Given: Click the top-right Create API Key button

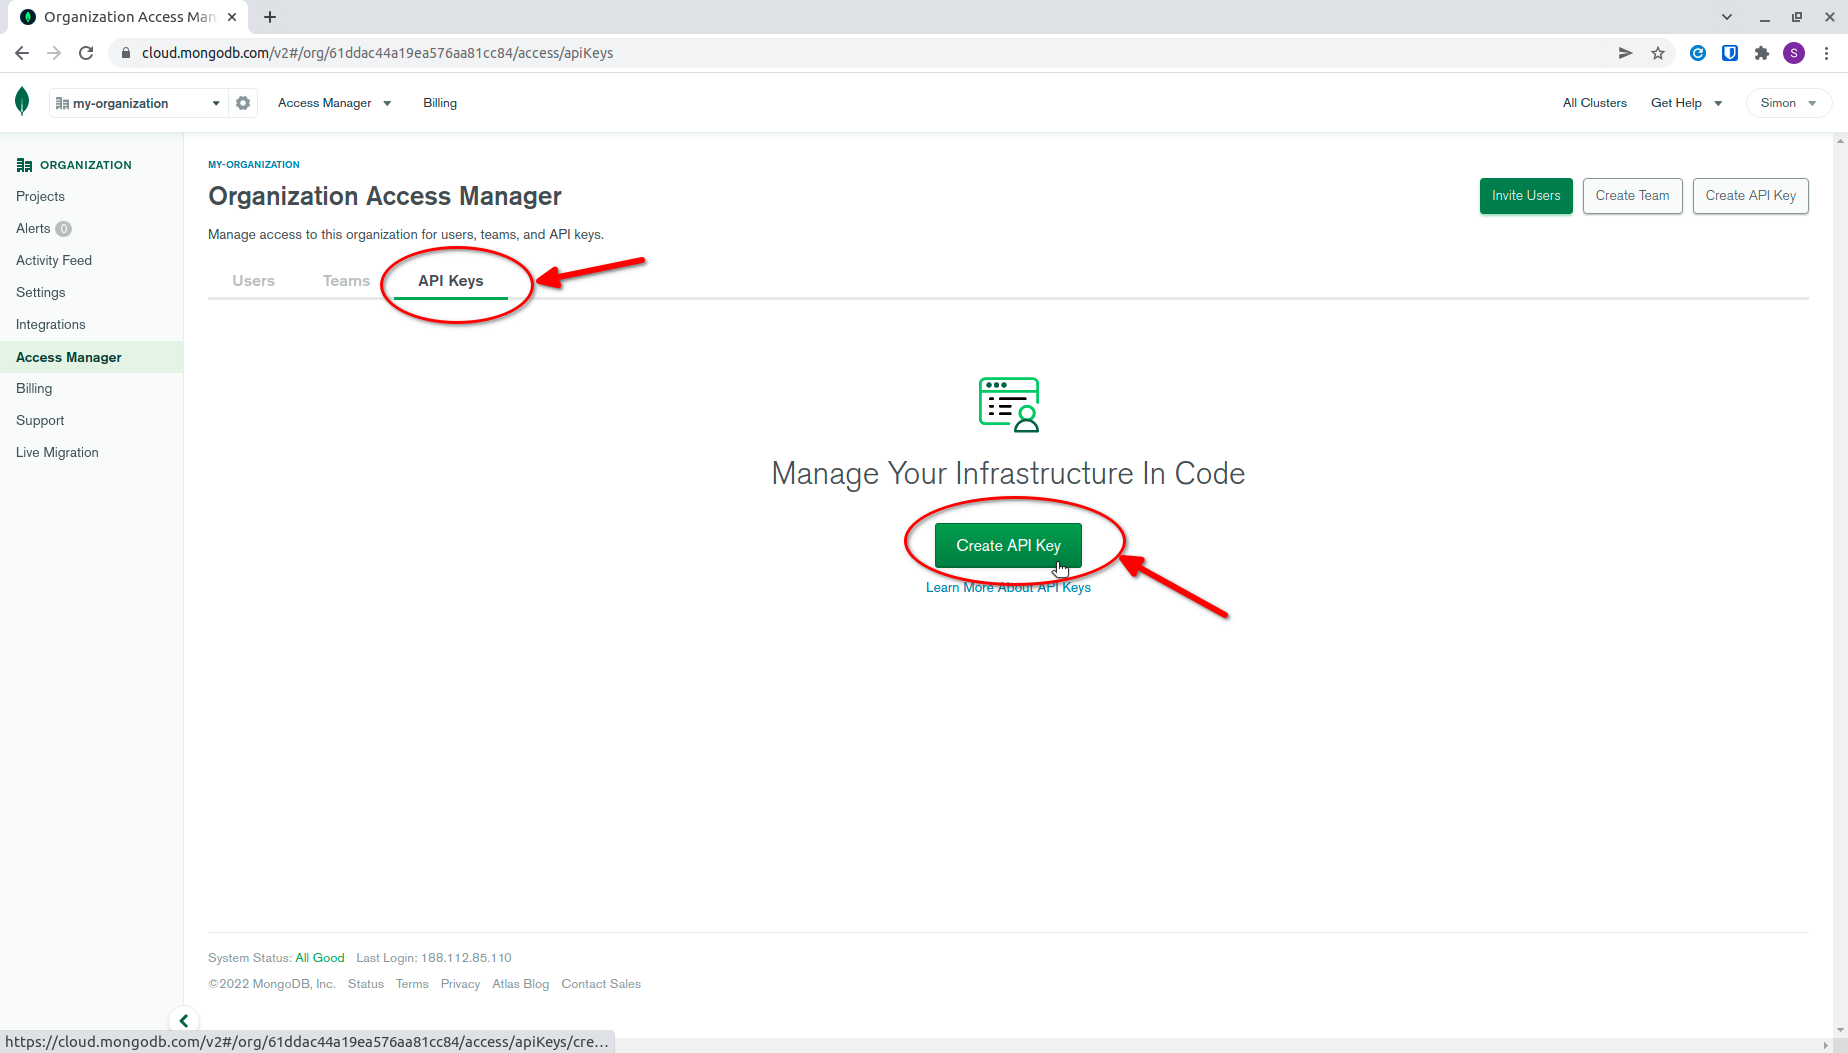Looking at the screenshot, I should 1750,196.
